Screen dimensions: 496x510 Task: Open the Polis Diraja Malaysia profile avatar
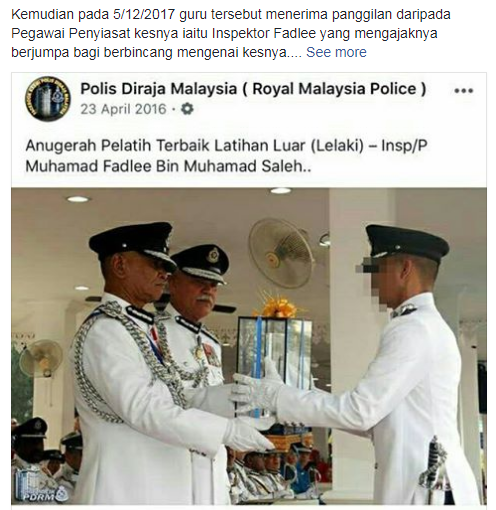pos(48,99)
